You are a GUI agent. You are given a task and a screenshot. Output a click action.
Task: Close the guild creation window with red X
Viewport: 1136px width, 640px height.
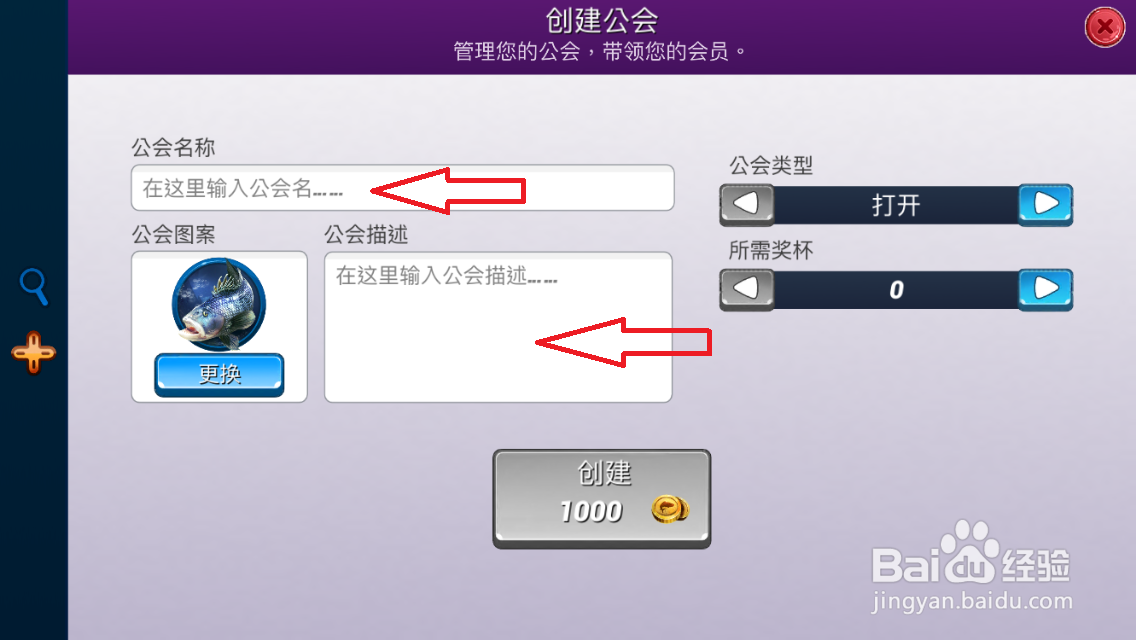(1104, 28)
